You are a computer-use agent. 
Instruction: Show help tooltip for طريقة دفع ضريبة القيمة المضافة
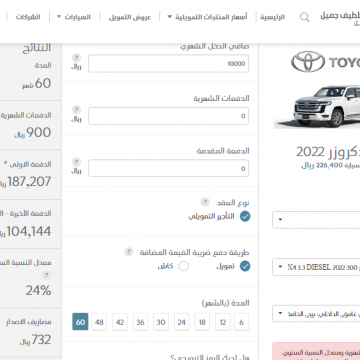pos(129,252)
